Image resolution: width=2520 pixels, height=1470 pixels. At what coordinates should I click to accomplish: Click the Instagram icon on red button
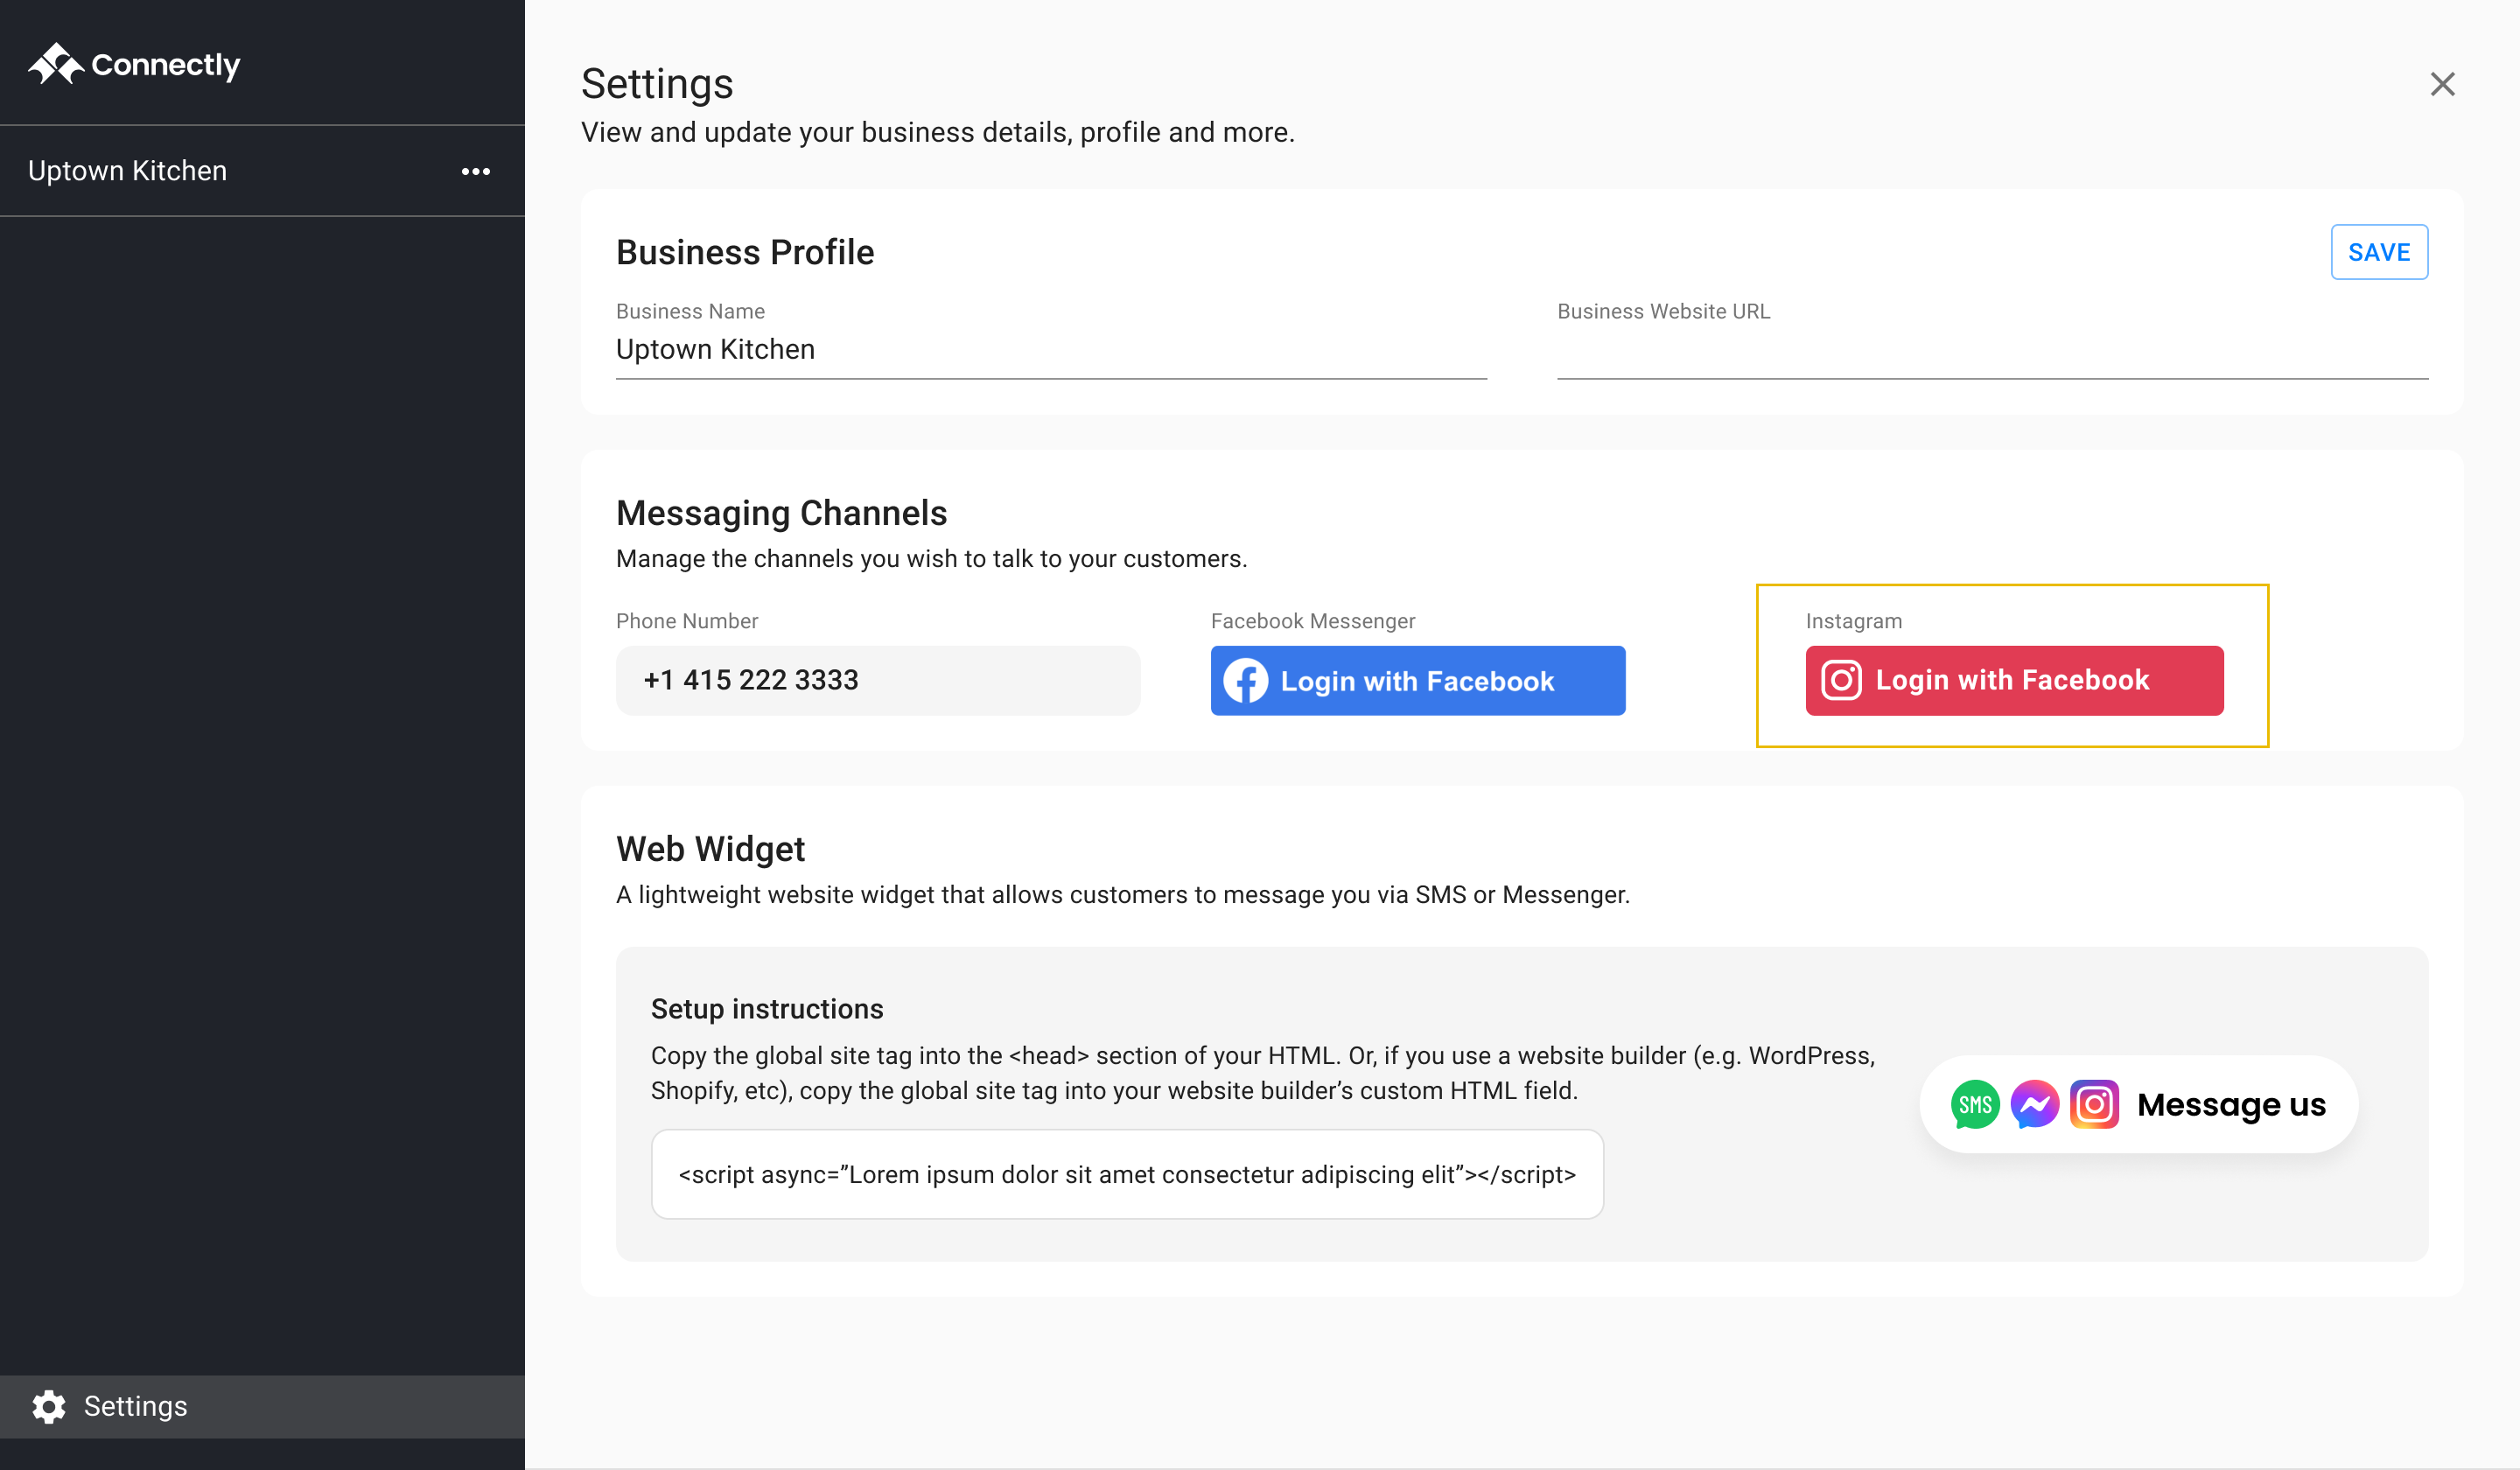[1841, 681]
